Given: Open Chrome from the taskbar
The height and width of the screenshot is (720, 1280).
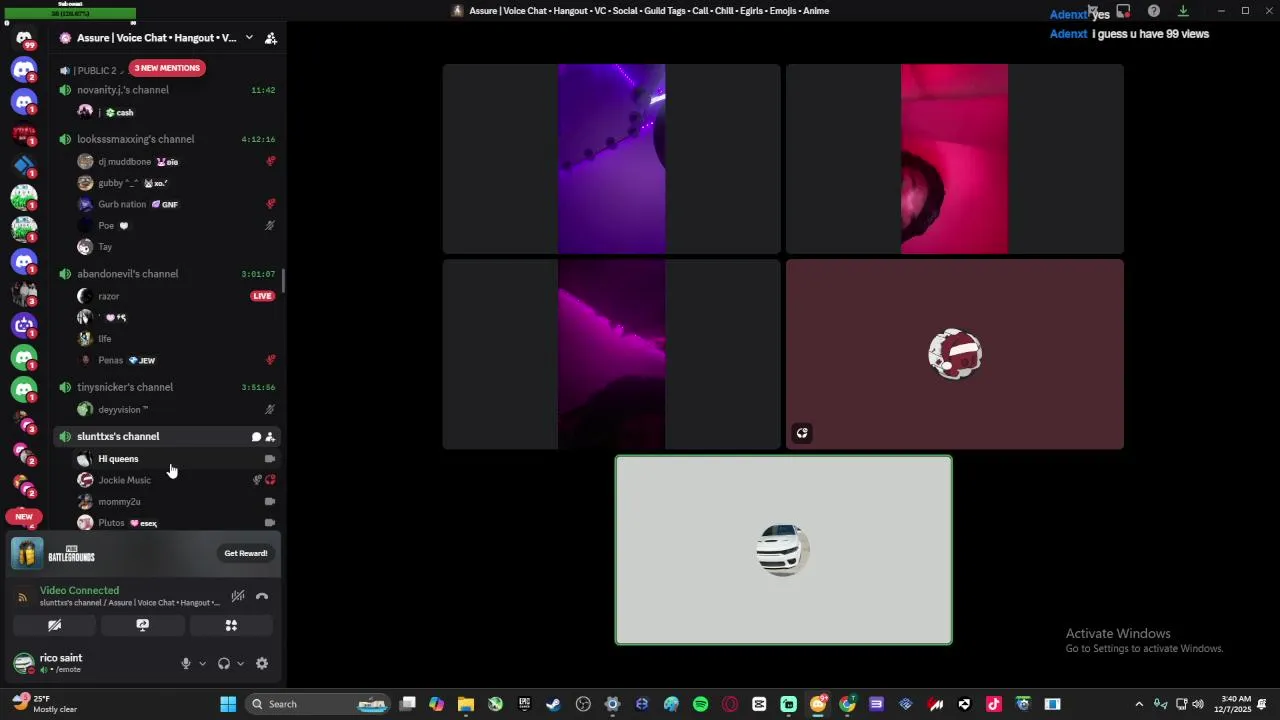Looking at the screenshot, I should [x=847, y=704].
